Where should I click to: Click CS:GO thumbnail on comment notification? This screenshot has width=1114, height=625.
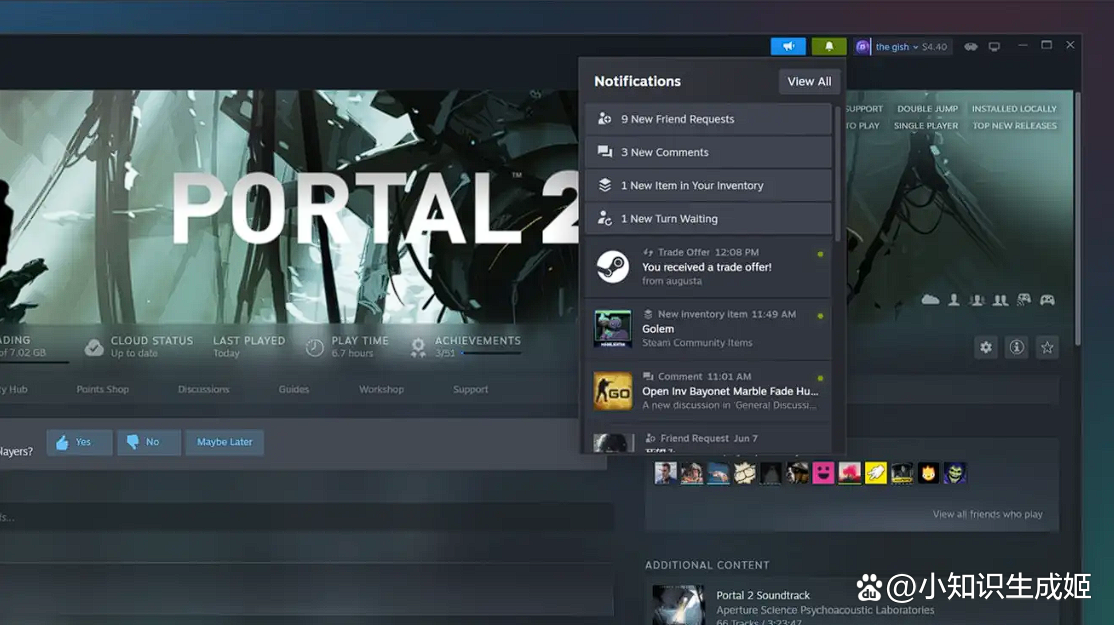click(612, 391)
